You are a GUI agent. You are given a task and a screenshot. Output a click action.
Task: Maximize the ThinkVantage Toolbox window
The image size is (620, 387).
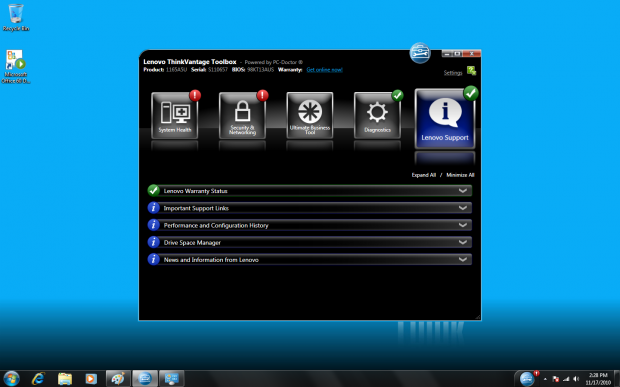pyautogui.click(x=457, y=53)
